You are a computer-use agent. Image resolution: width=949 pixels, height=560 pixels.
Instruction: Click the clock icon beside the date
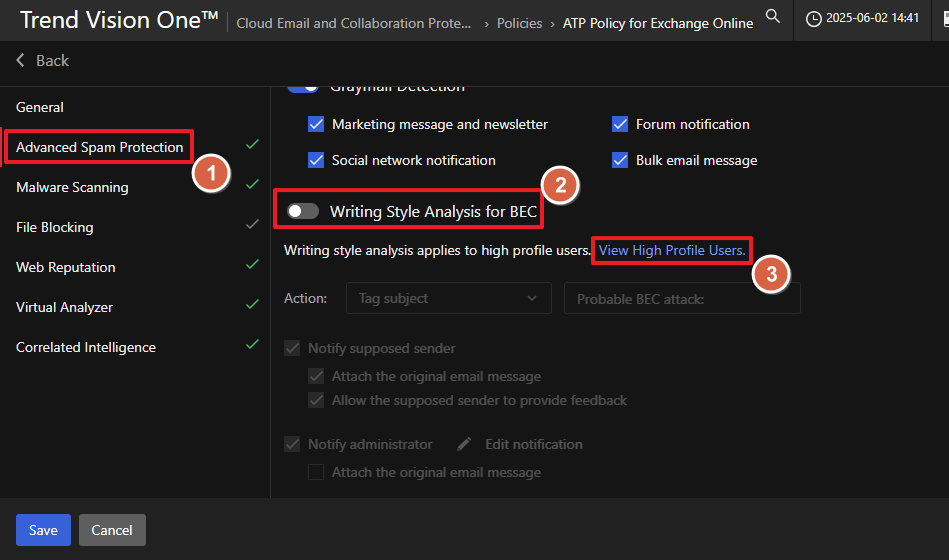[x=814, y=18]
